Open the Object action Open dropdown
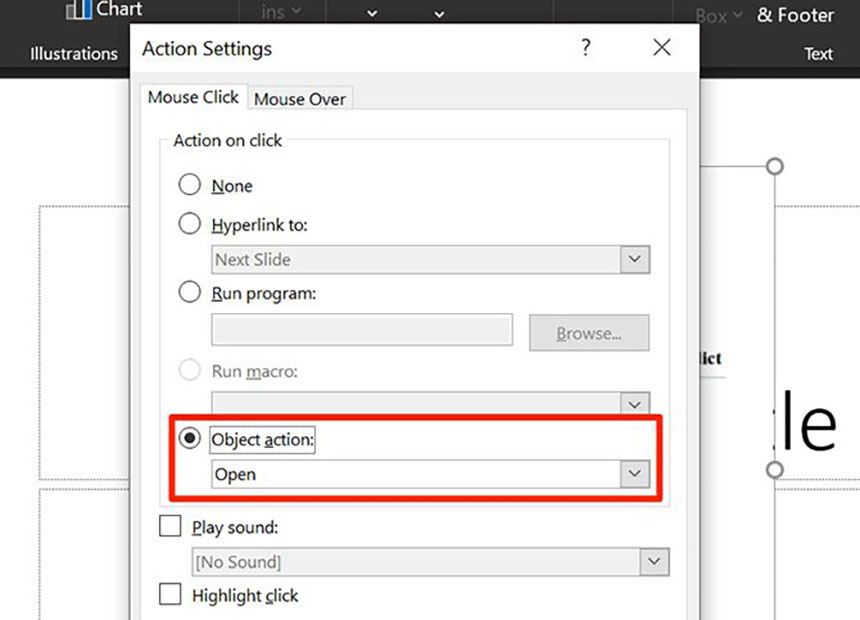 tap(634, 474)
